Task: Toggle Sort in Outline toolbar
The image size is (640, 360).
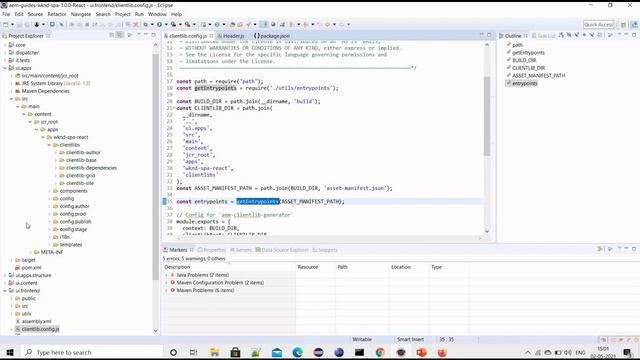Action: [561, 36]
